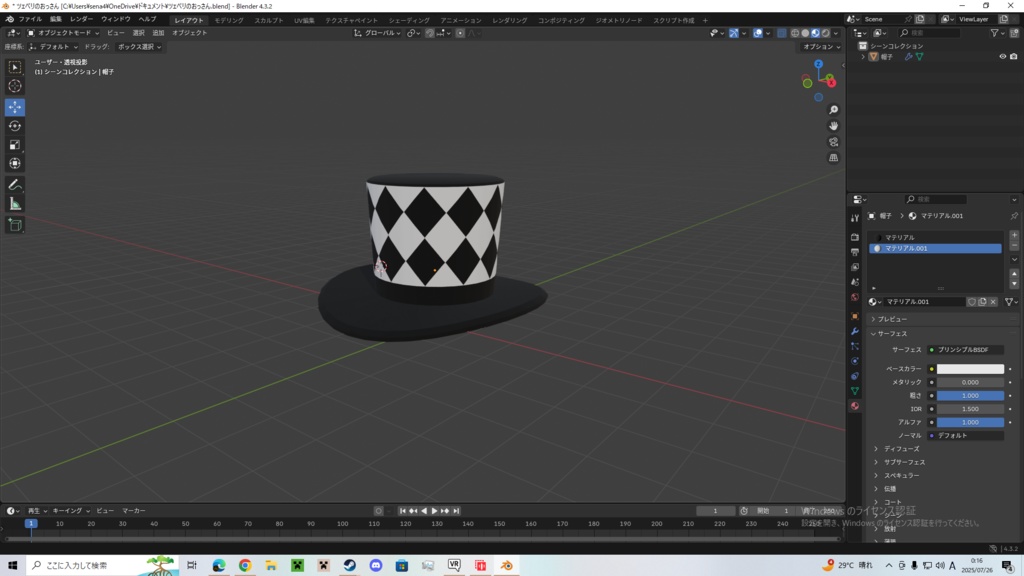Expand the ディフューズ subpanel
This screenshot has width=1024, height=576.
901,449
